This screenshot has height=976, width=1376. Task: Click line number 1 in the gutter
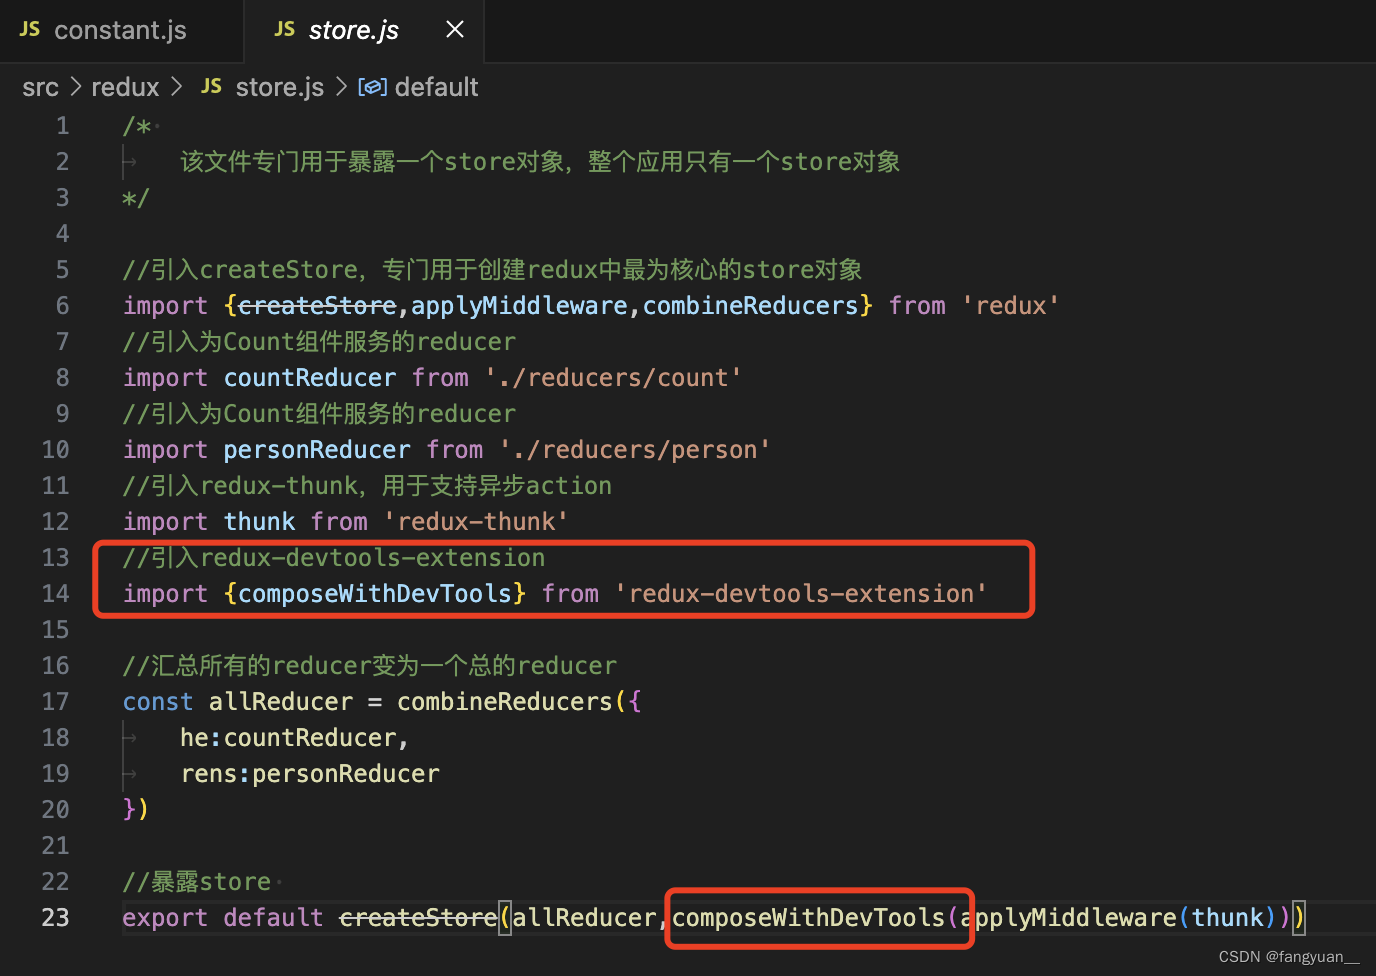[x=62, y=126]
